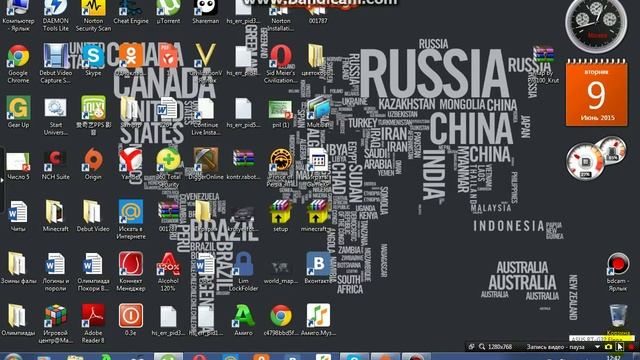Click the Искать в Интернете shortcut
640x360 pixels.
coord(131,220)
